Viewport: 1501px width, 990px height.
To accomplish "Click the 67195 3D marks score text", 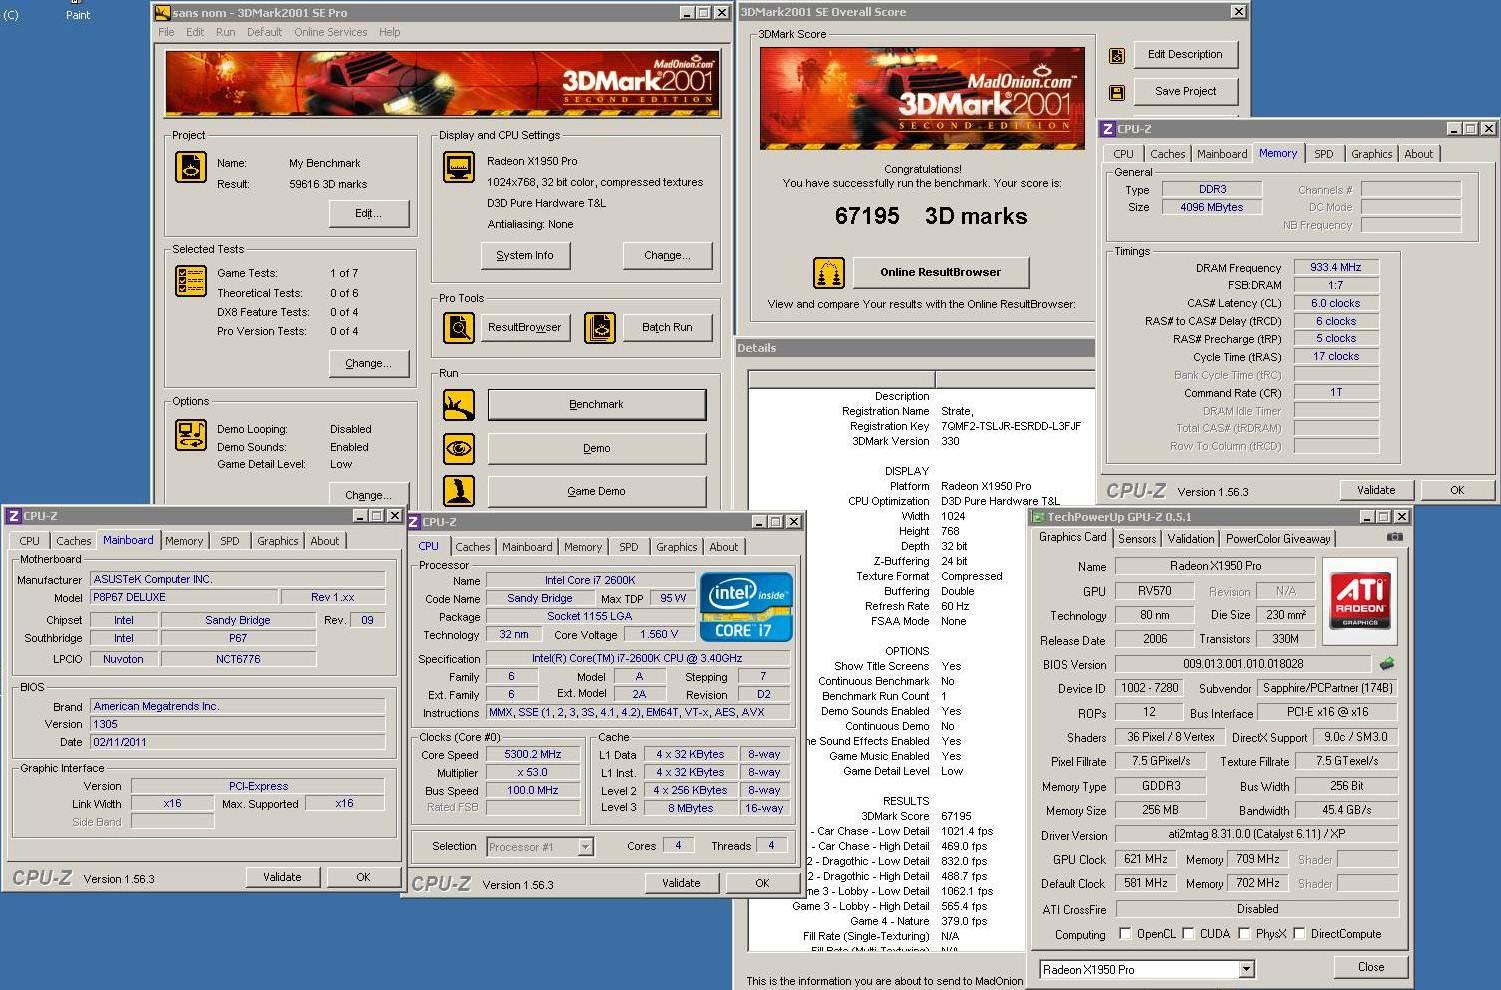I will 931,216.
